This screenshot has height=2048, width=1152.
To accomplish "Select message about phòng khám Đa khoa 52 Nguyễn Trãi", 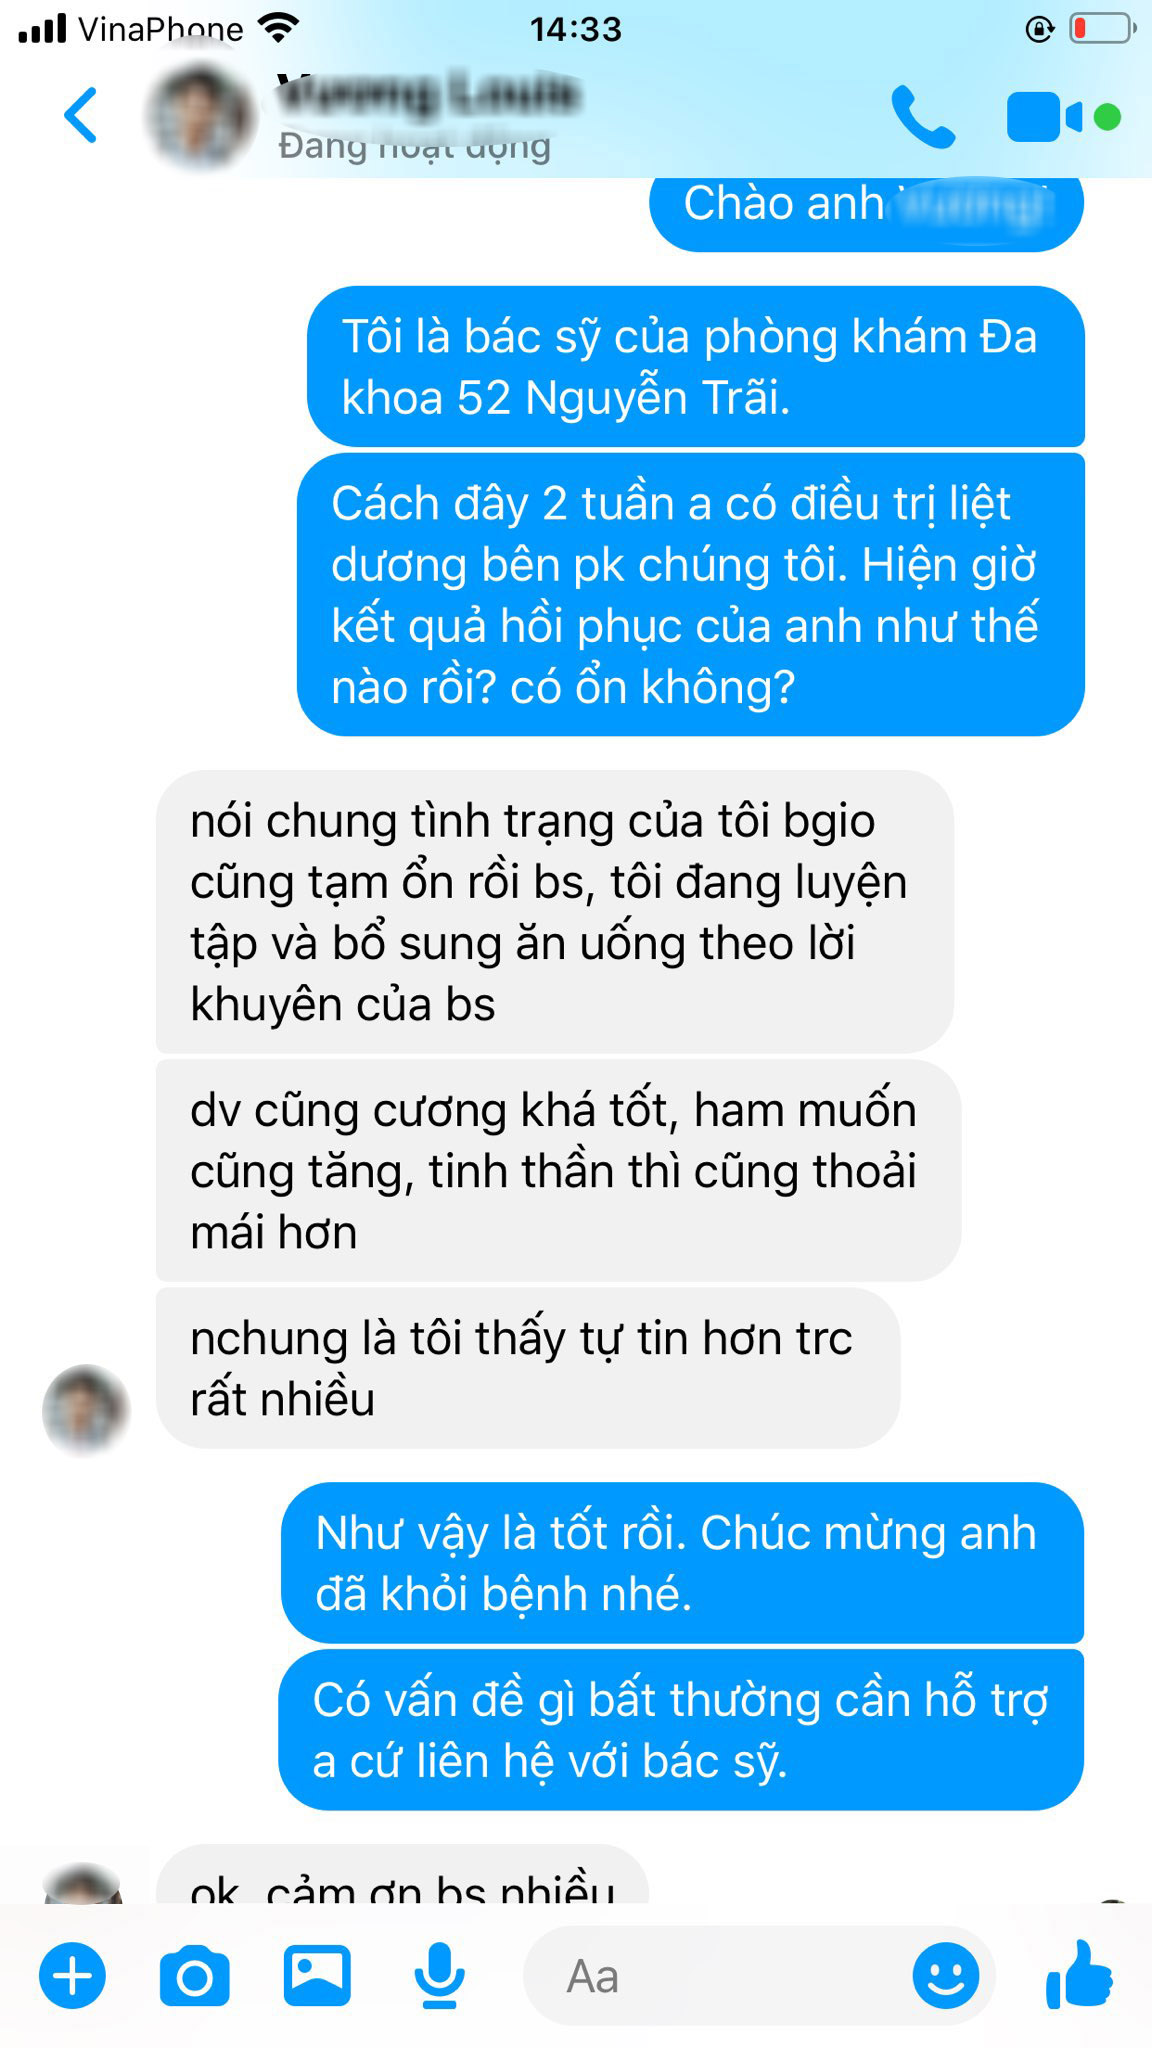I will pyautogui.click(x=696, y=367).
